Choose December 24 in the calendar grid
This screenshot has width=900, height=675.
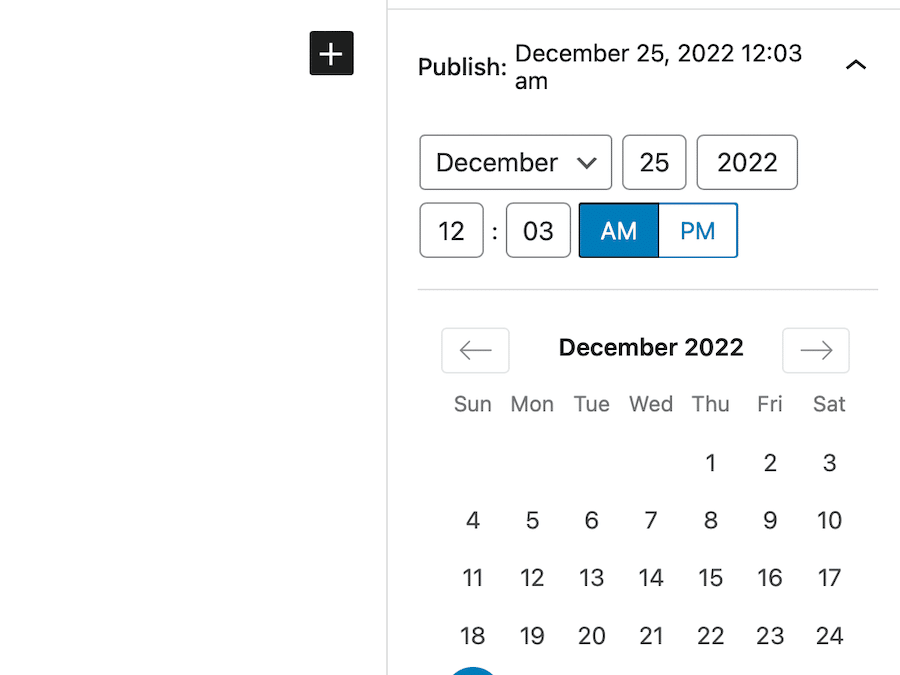pyautogui.click(x=829, y=636)
